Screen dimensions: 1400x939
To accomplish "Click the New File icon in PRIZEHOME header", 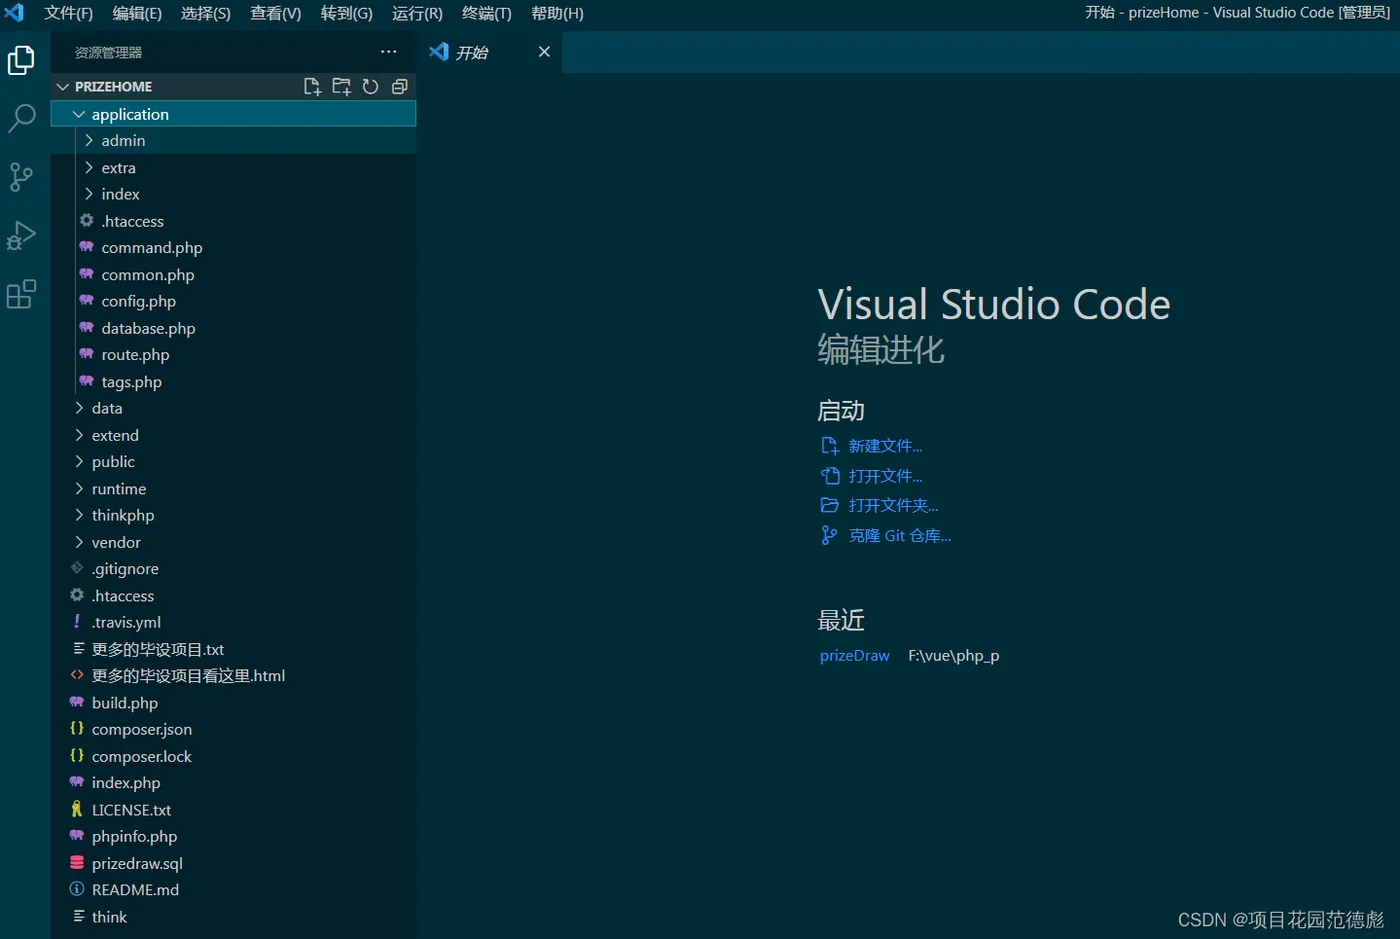I will 312,87.
